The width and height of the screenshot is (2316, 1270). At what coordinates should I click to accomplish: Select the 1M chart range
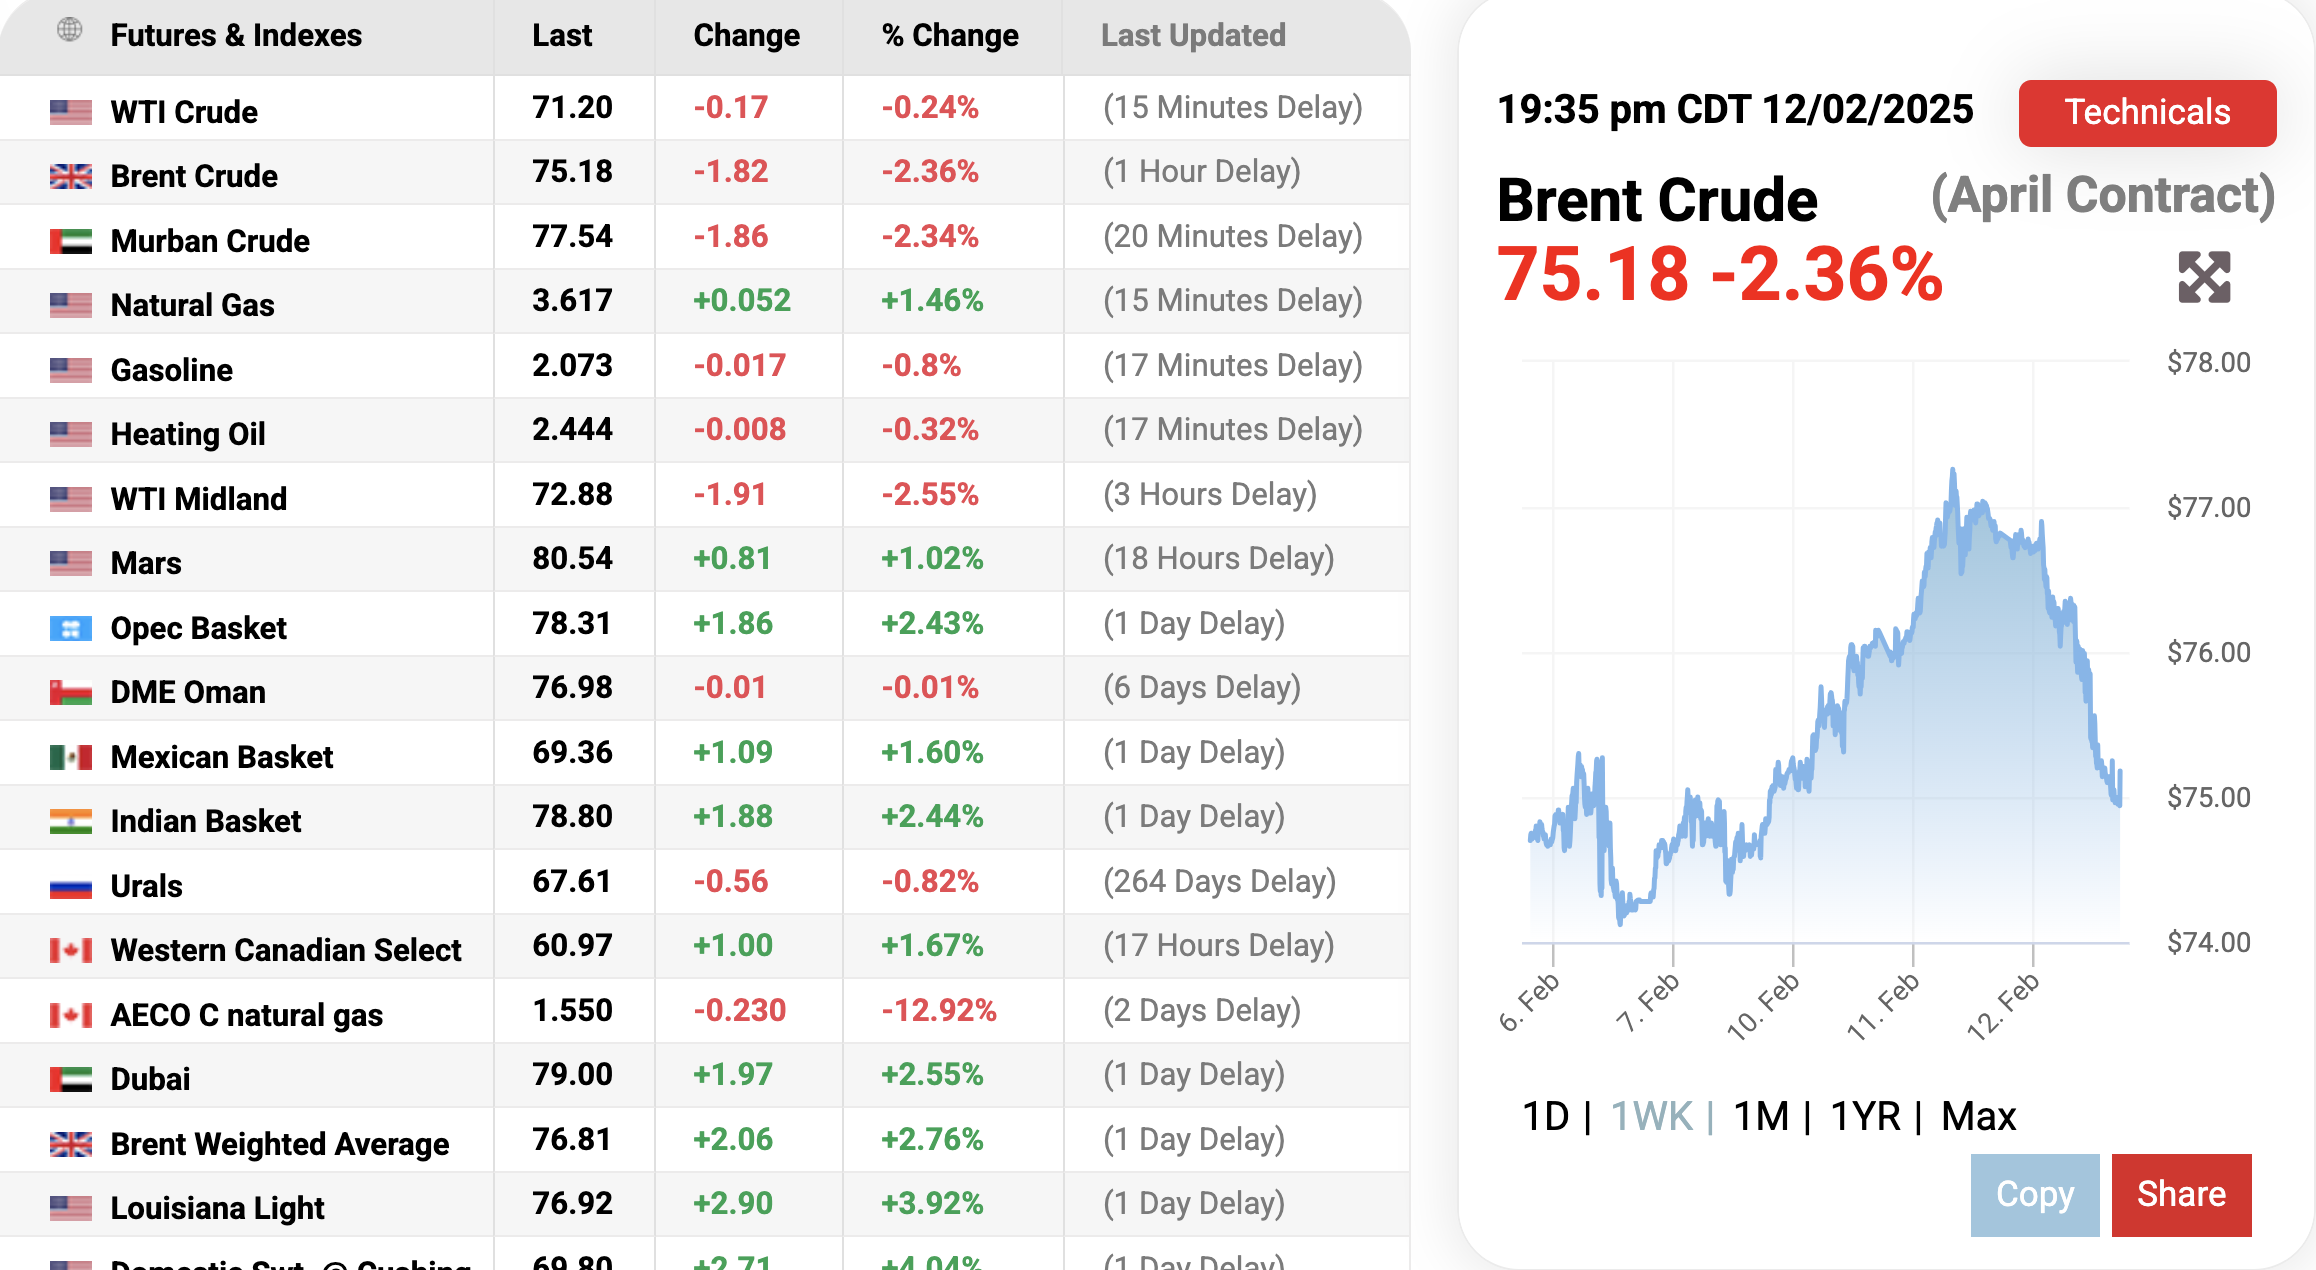(x=1760, y=1116)
